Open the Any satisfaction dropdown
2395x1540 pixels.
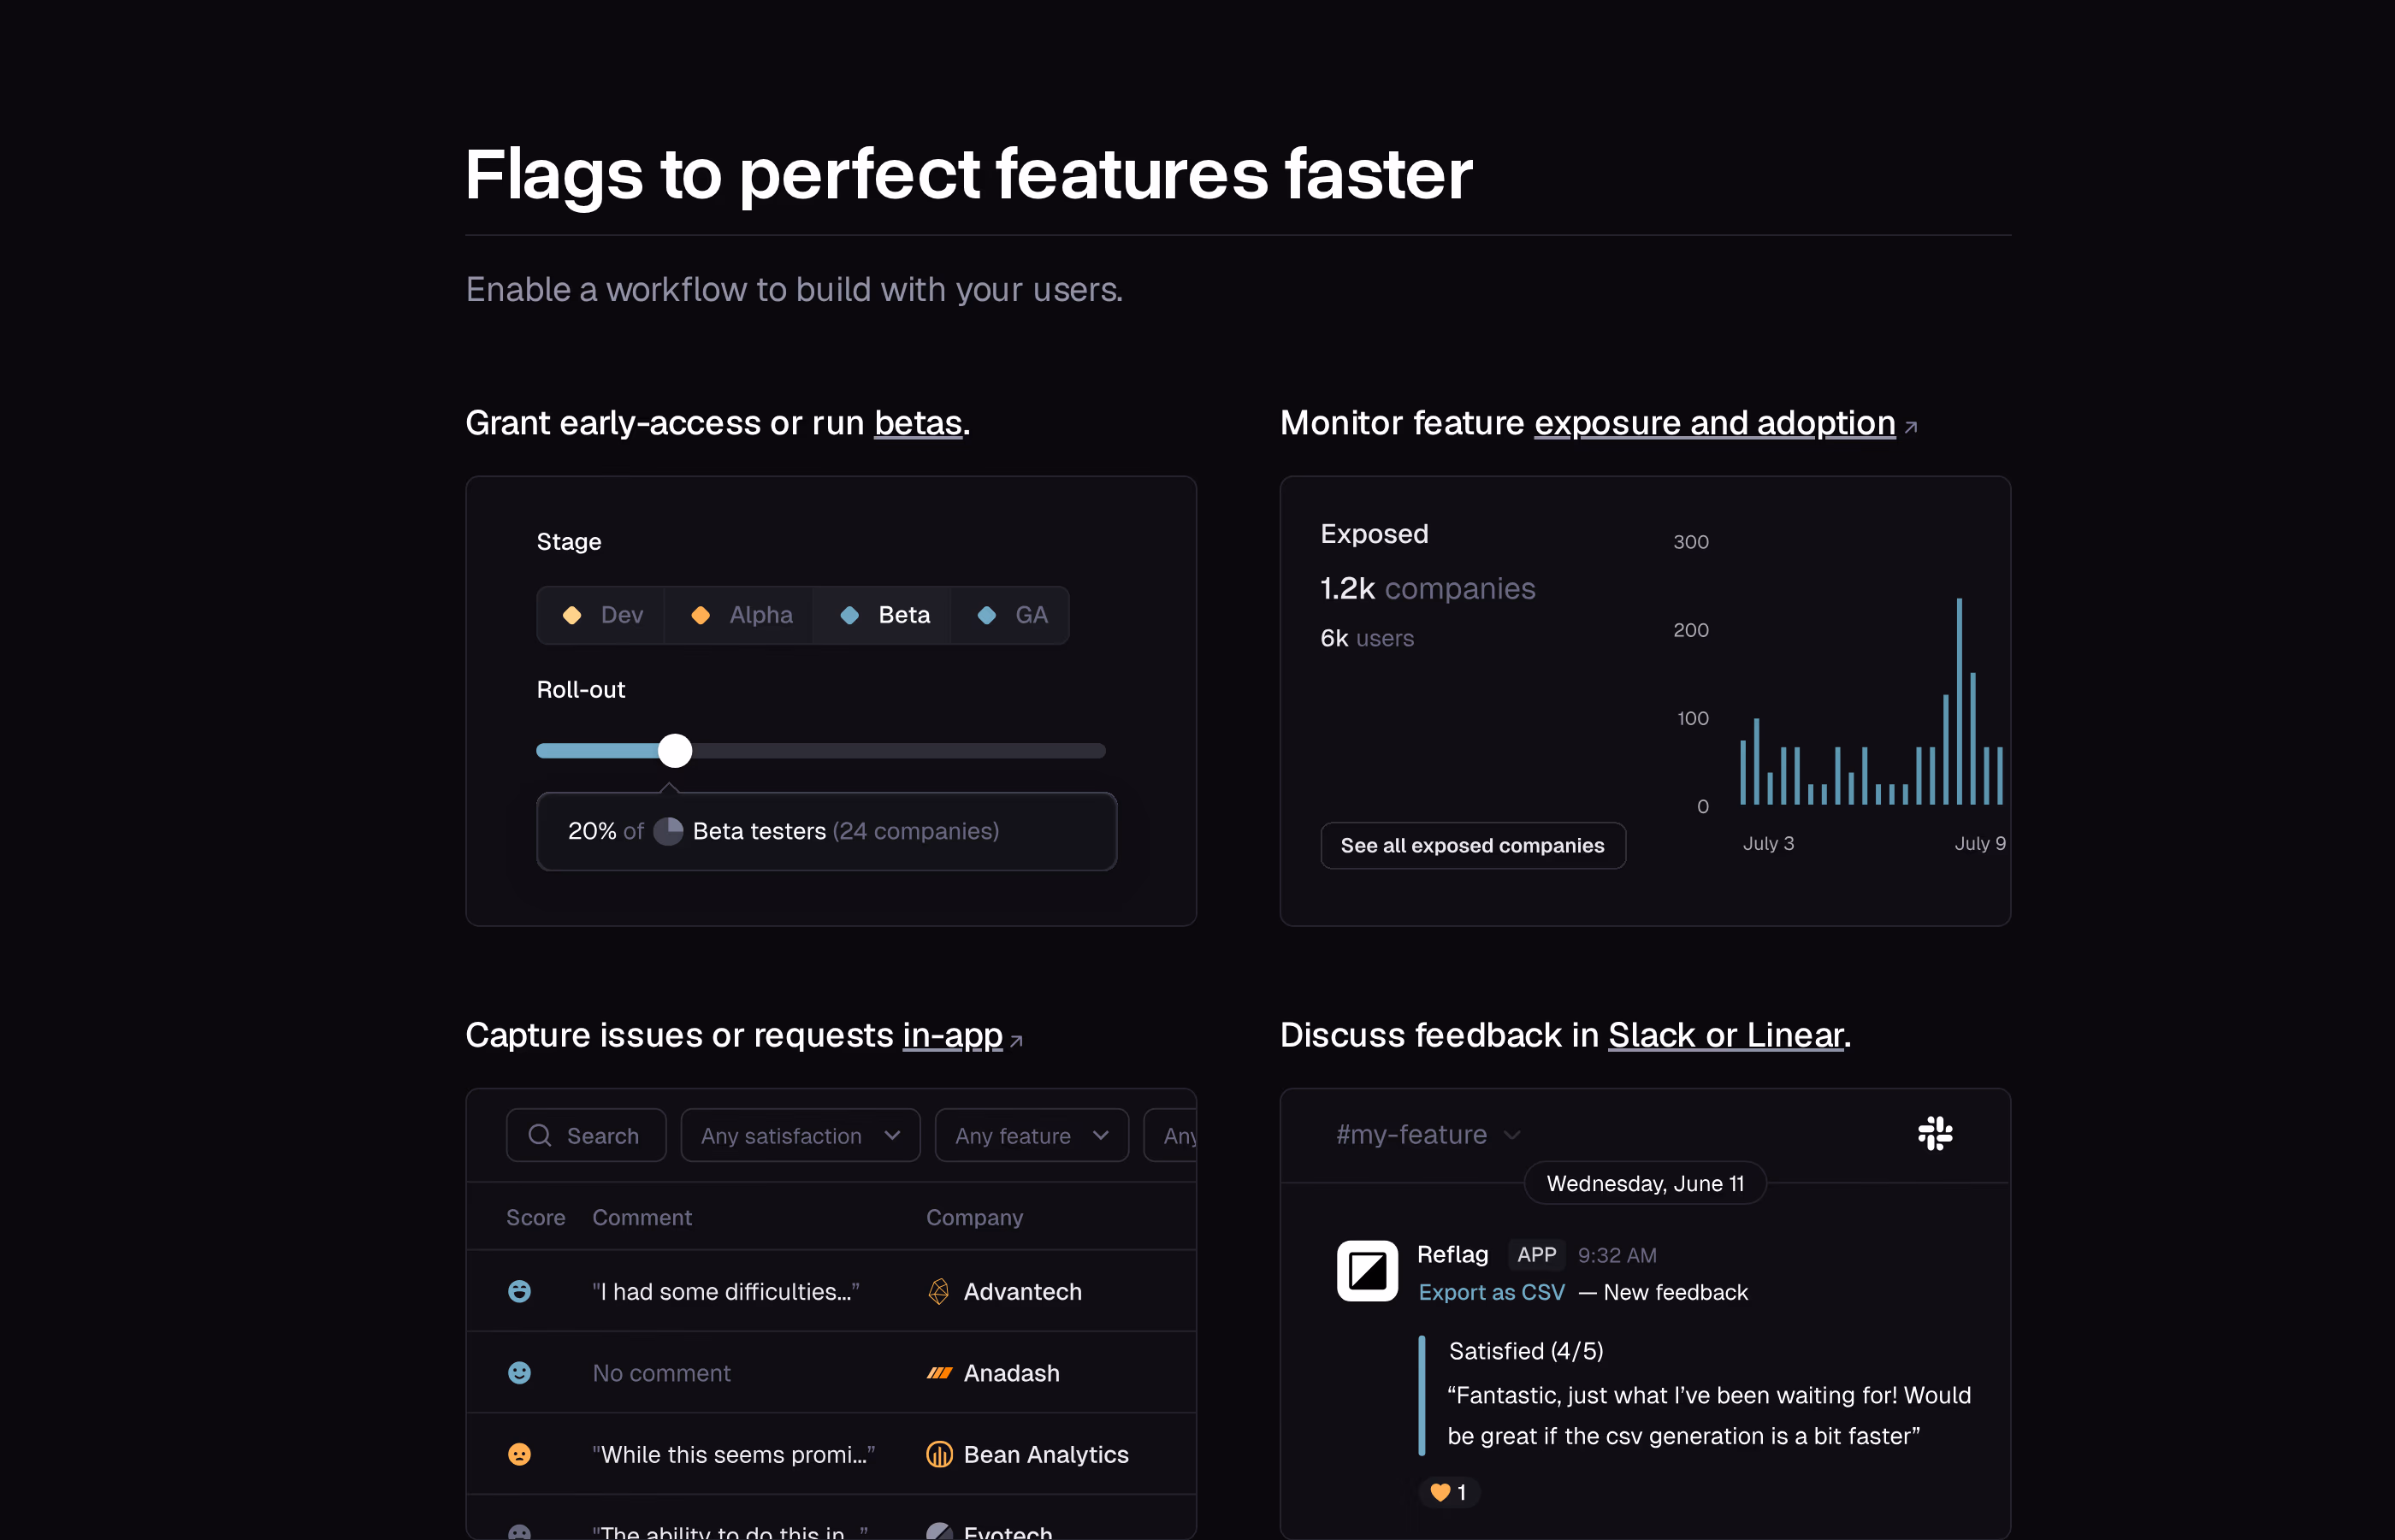click(x=800, y=1135)
